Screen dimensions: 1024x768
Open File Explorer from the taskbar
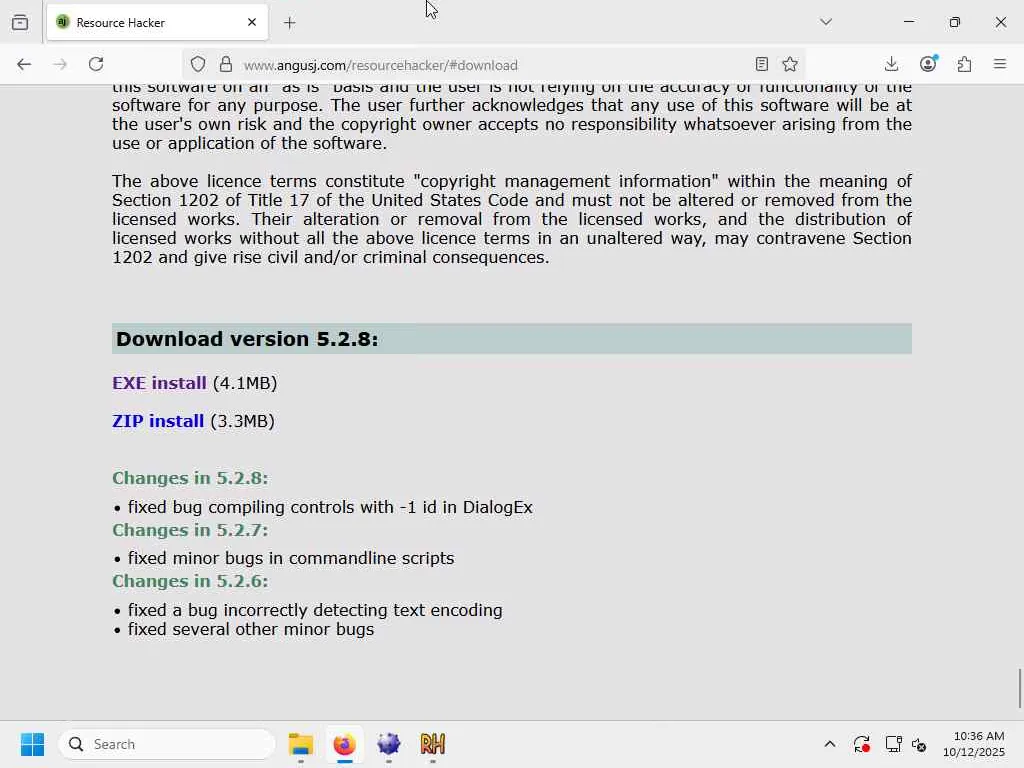300,744
